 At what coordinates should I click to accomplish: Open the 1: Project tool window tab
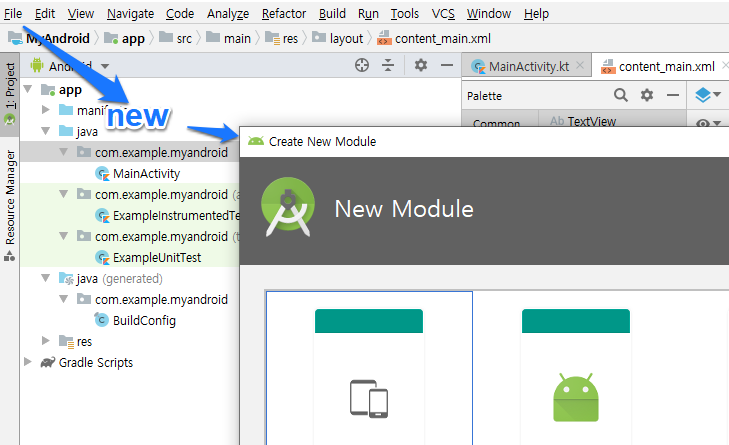[10, 94]
